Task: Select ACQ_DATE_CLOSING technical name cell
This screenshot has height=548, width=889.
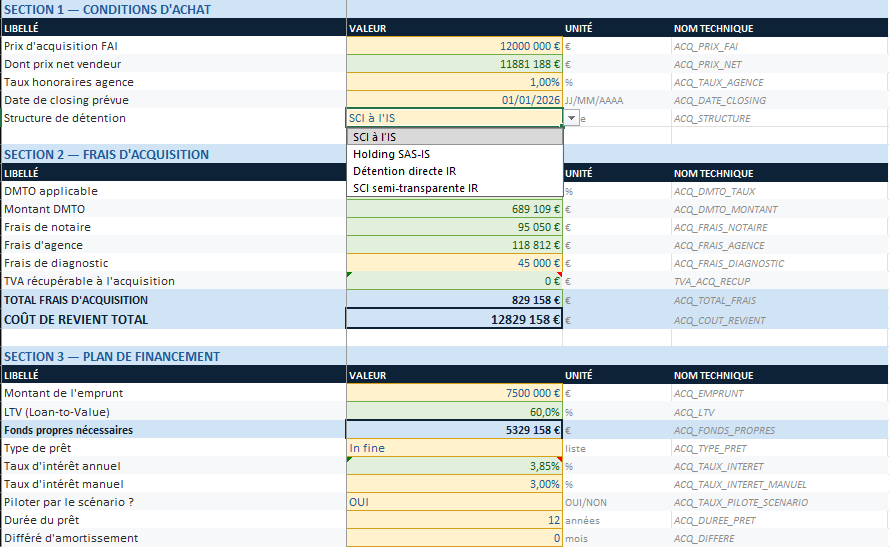Action: (719, 101)
